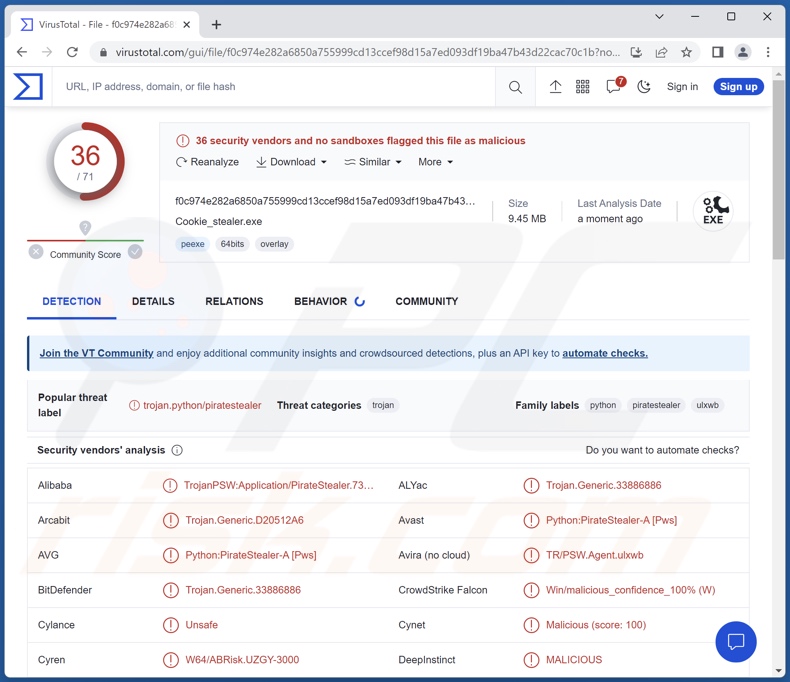Click the 36 / 71 detection score gauge
The width and height of the screenshot is (790, 682).
(x=85, y=162)
